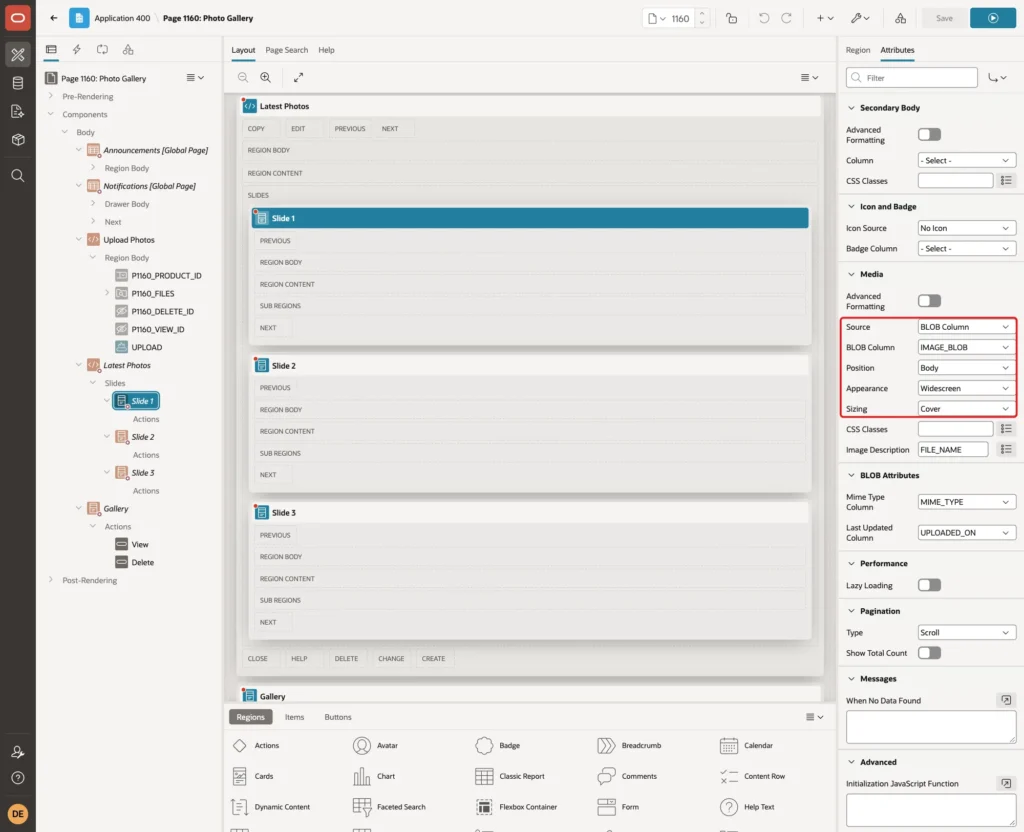The width and height of the screenshot is (1024, 832).
Task: Select the Items gallery tab
Action: 295,717
